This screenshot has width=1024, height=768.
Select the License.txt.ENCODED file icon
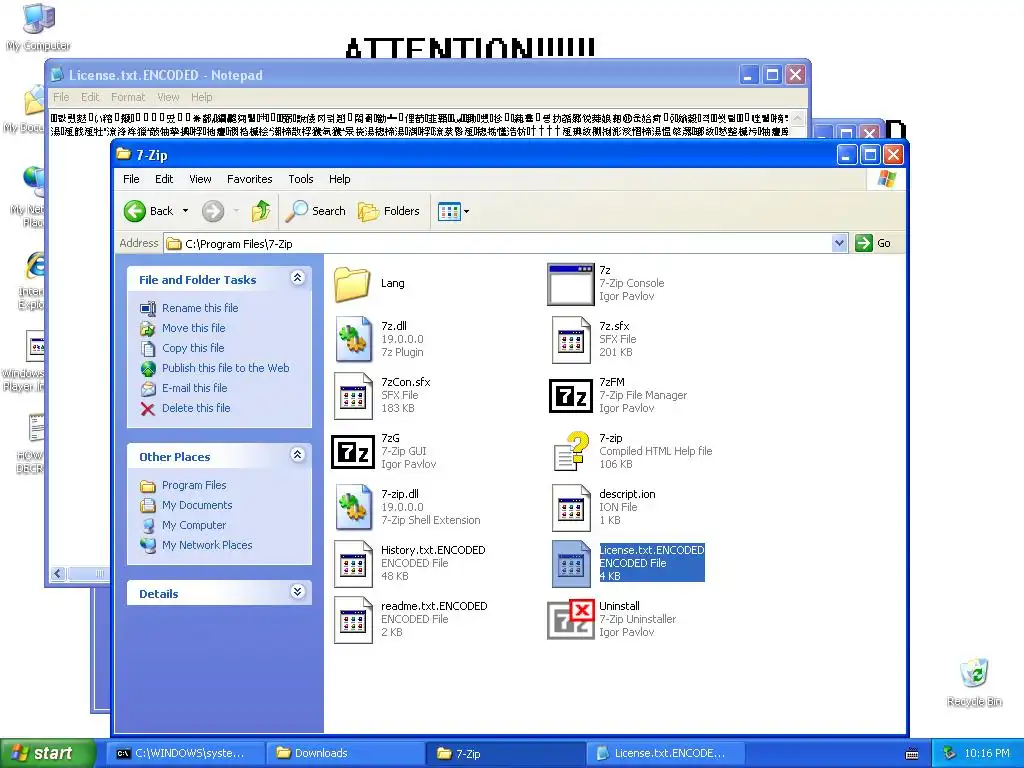coord(571,563)
